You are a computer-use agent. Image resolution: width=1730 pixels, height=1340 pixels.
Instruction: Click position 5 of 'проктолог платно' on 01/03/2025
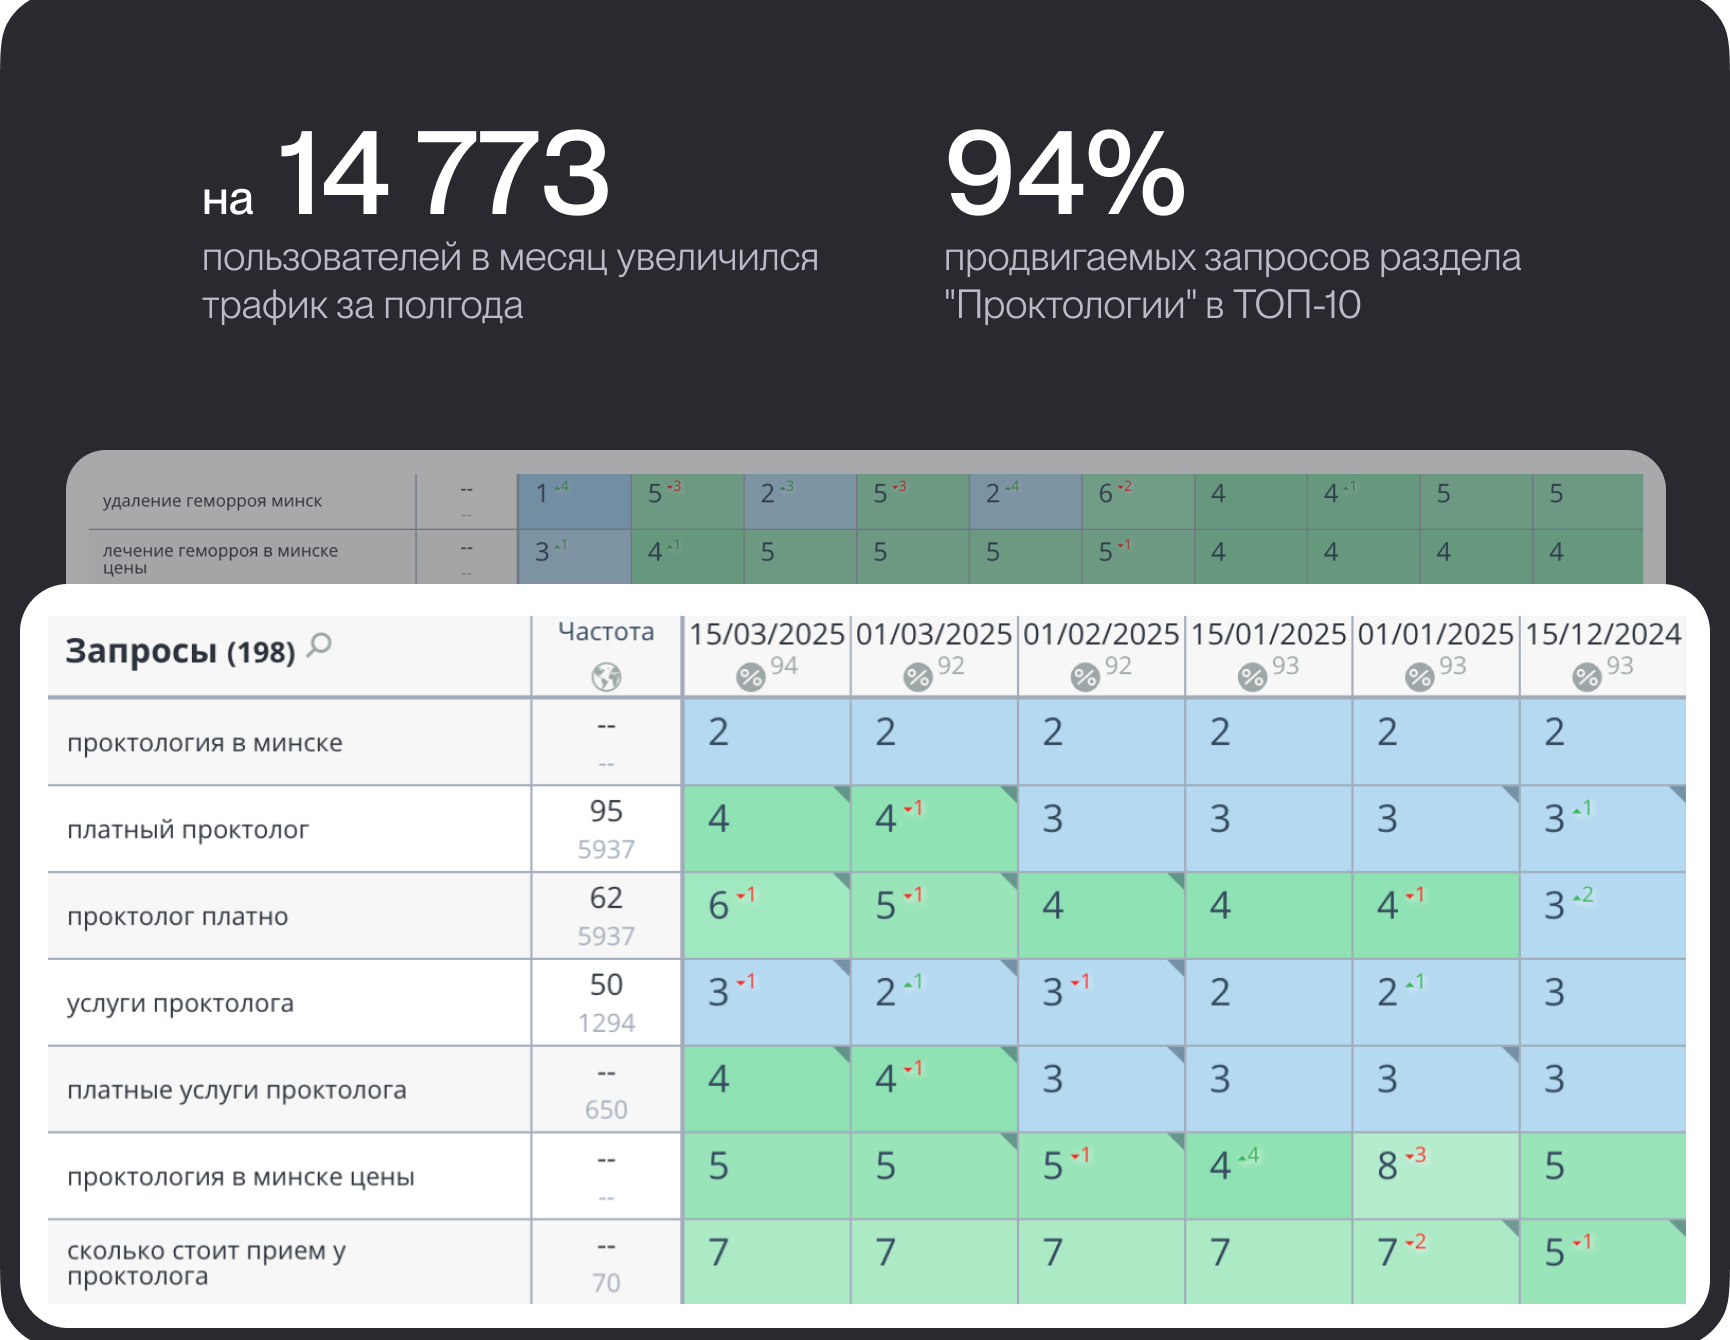pos(934,916)
